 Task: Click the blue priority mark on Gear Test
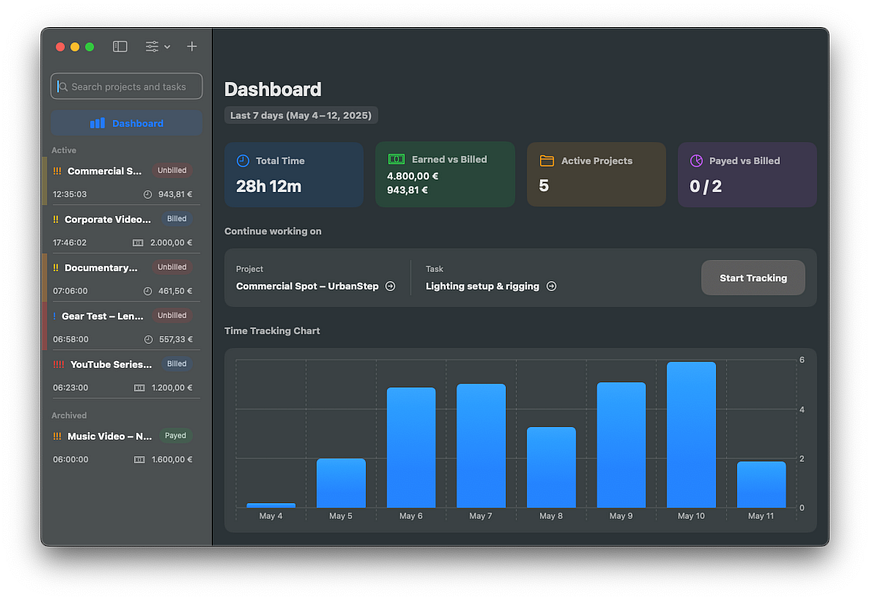coord(54,316)
